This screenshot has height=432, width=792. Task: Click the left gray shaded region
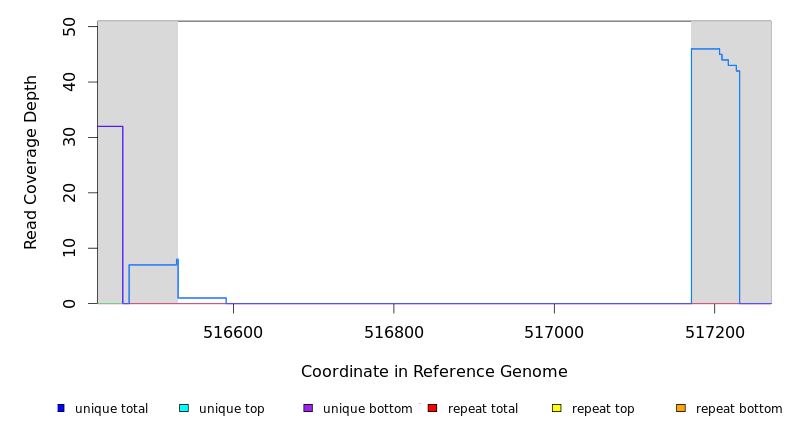click(x=150, y=150)
